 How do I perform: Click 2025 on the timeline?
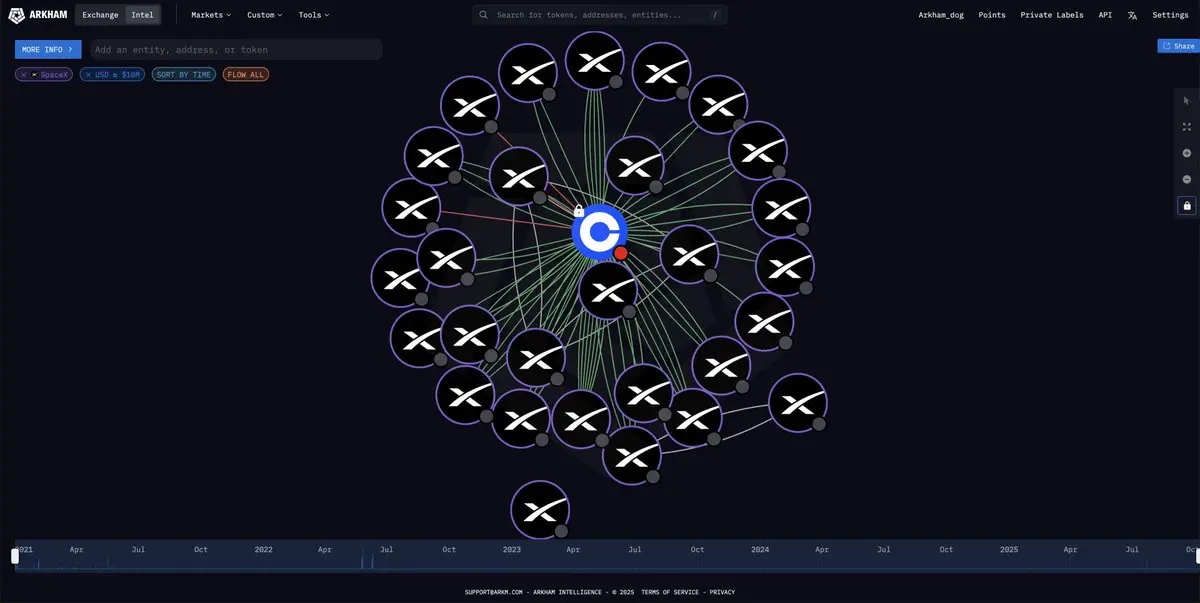1009,549
